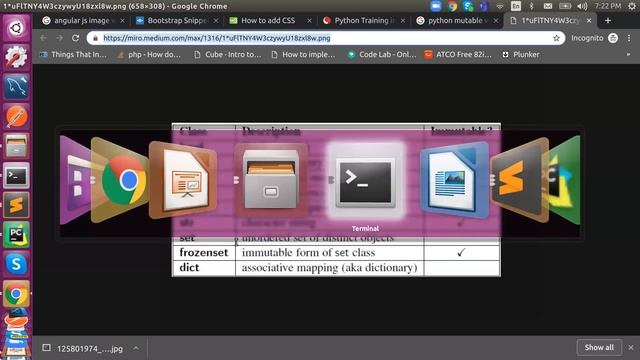Image resolution: width=640 pixels, height=360 pixels.
Task: Open a new Chrome tab
Action: coord(608,20)
